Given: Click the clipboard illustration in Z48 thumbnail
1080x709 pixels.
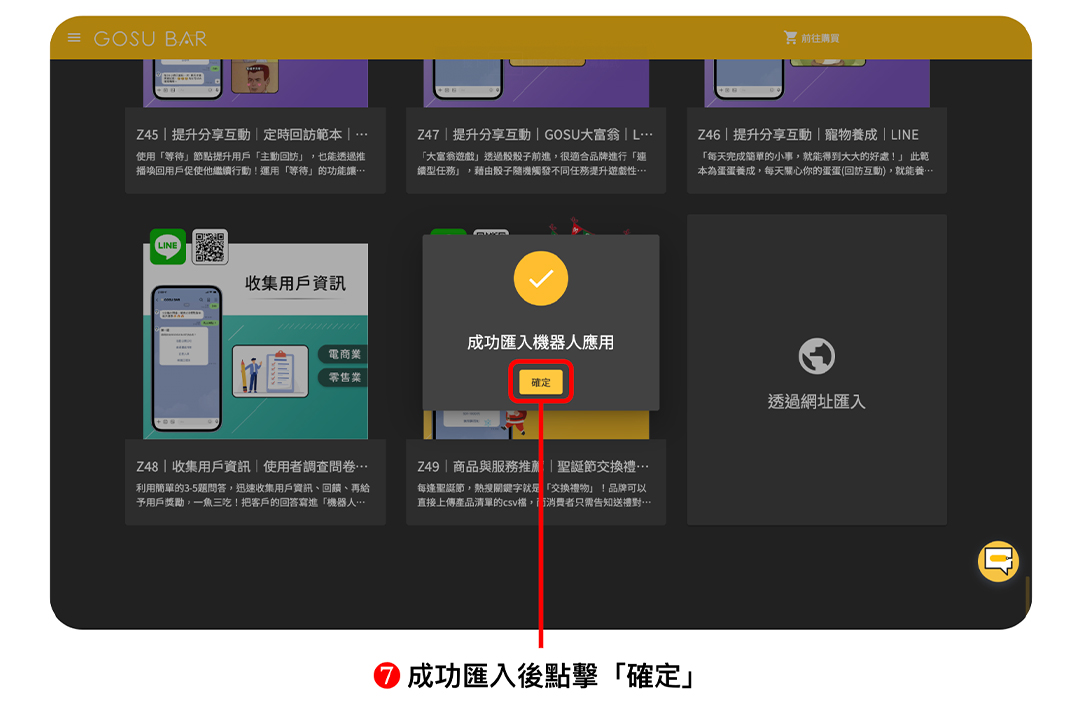Looking at the screenshot, I should [270, 371].
